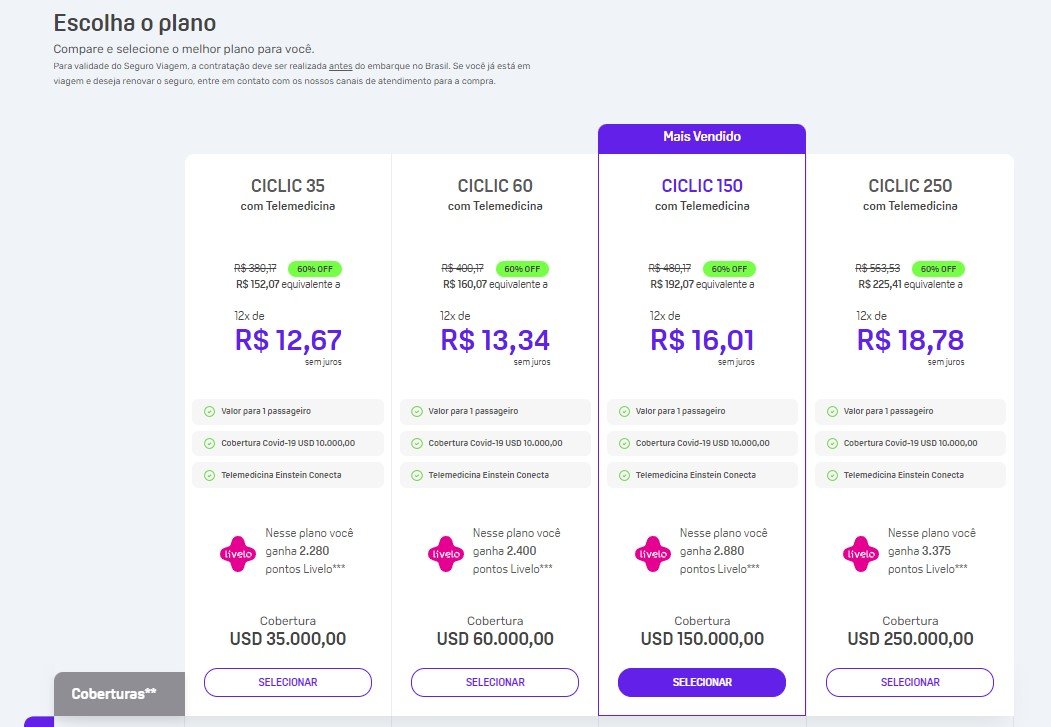1051x727 pixels.
Task: Click the Mais Vendido banner
Action: [702, 138]
